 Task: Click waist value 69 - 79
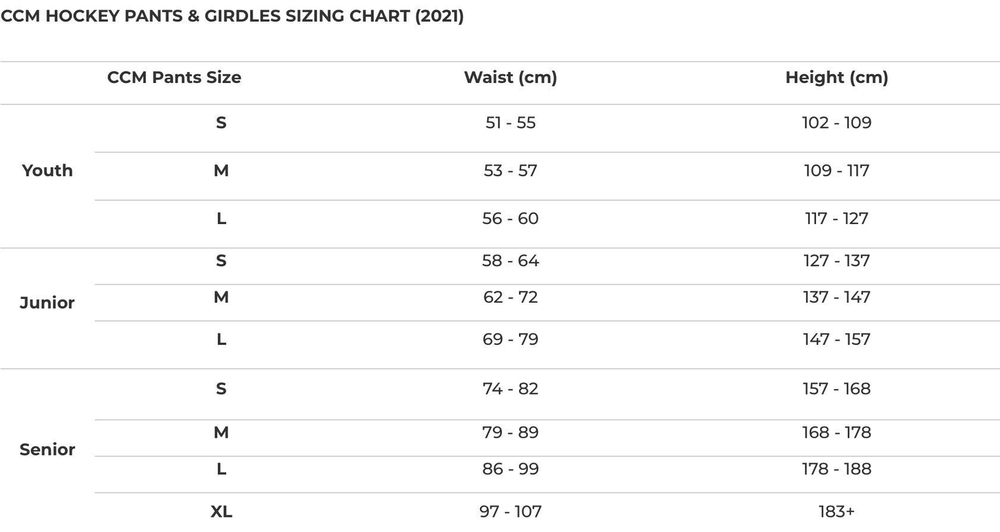tap(510, 339)
